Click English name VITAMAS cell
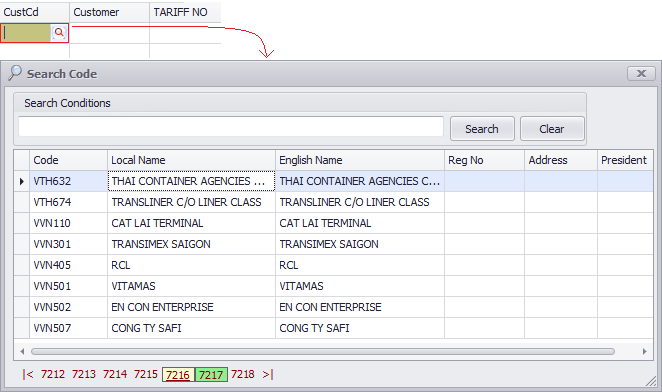This screenshot has height=392, width=662. click(x=360, y=286)
